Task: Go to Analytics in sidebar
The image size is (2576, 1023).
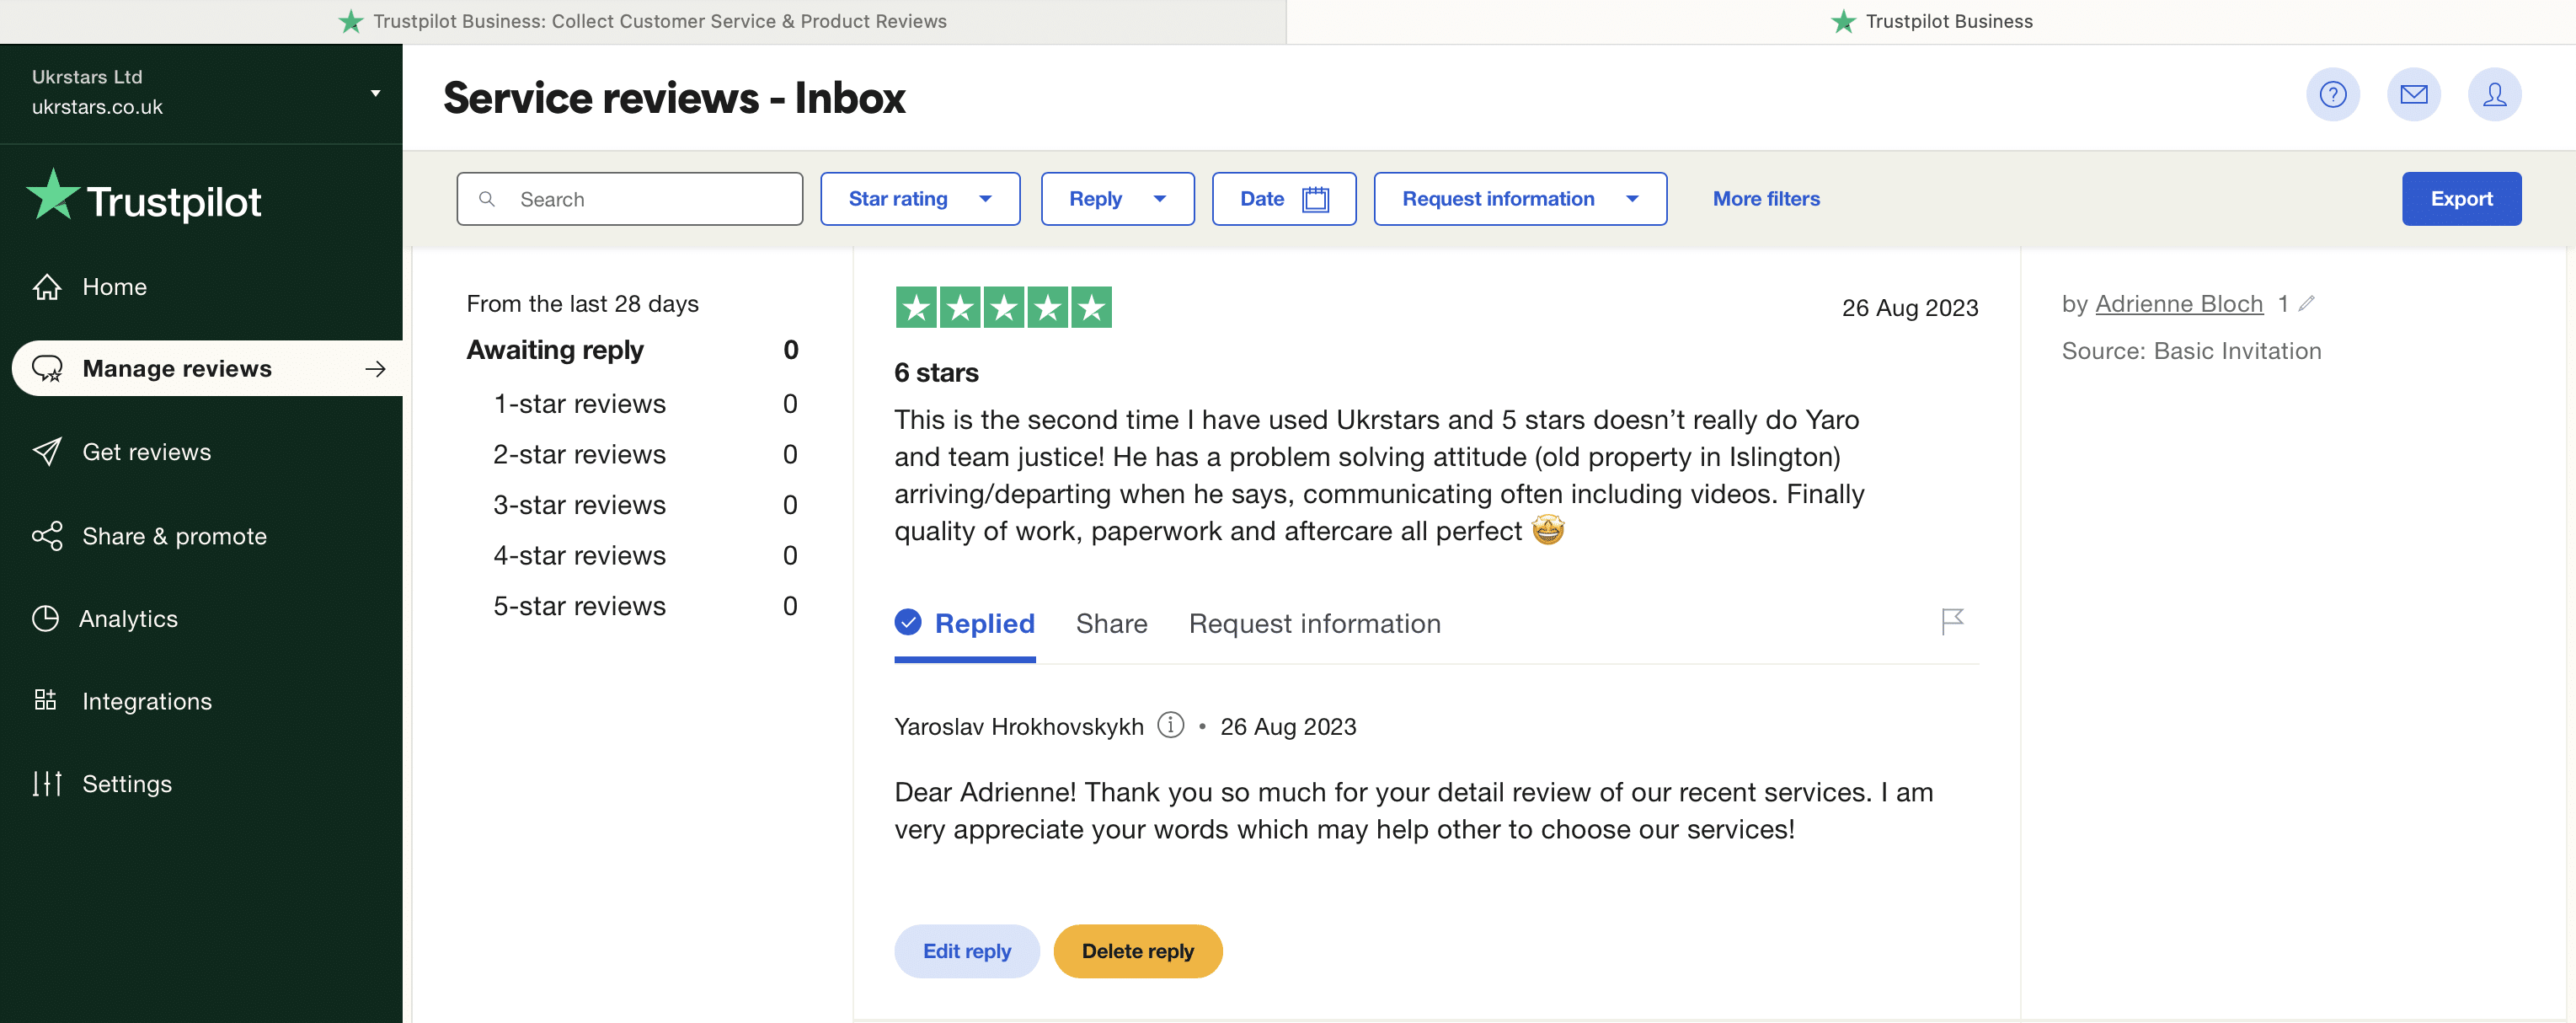Action: tap(128, 619)
